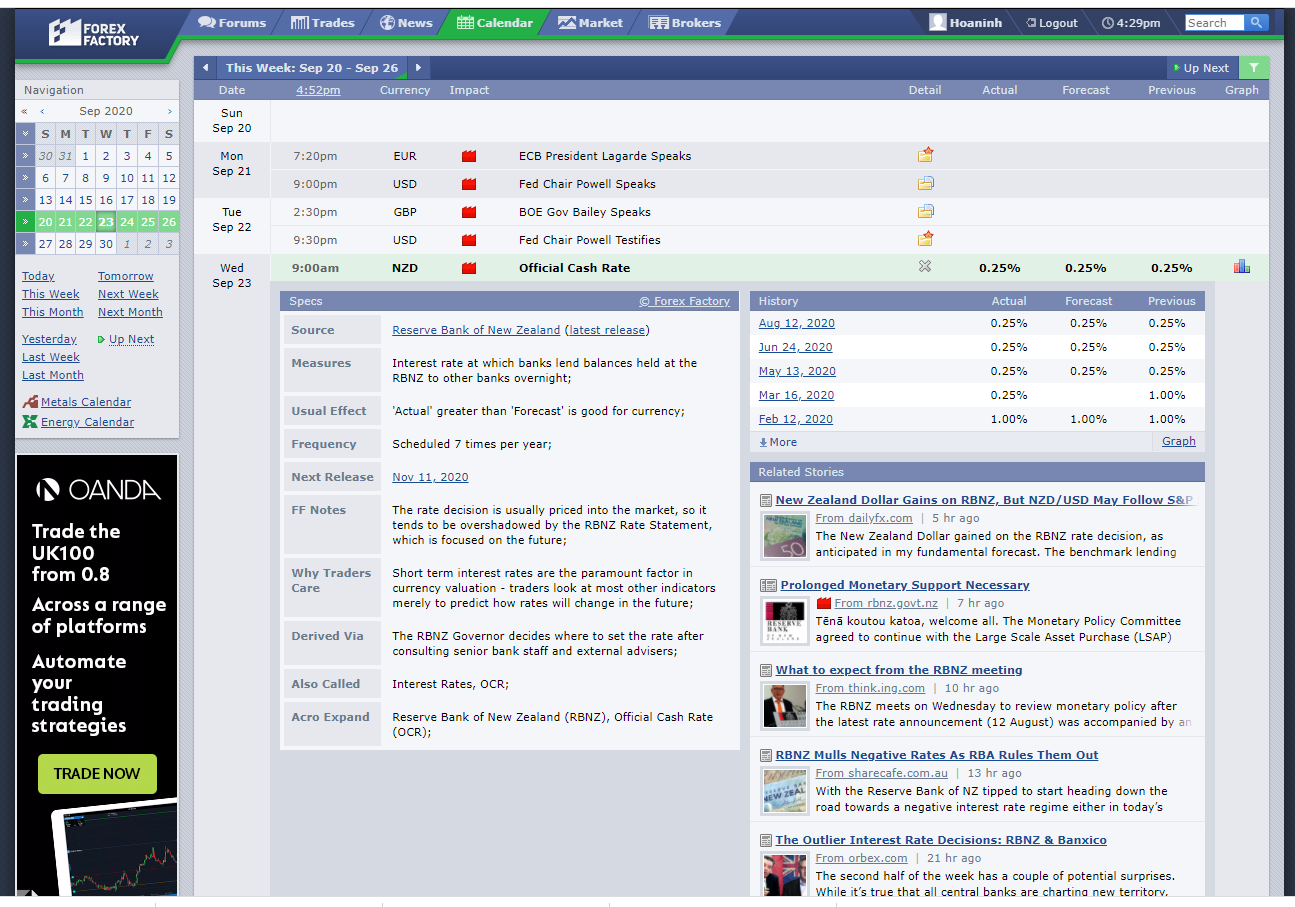Click red impact icon for Official Cash Rate
This screenshot has height=907, width=1295.
coord(469,268)
